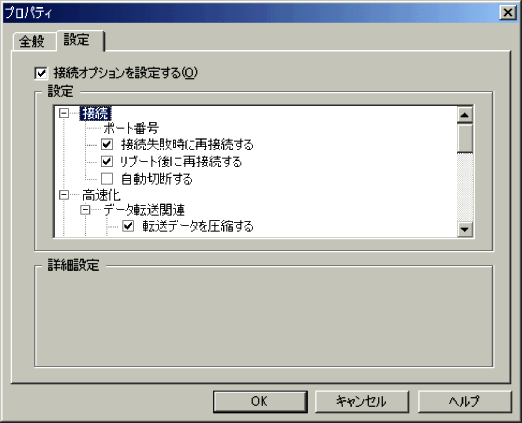Screen dimensions: 522x423
Task: Click the scroll down arrow in settings list
Action: pyautogui.click(x=465, y=229)
